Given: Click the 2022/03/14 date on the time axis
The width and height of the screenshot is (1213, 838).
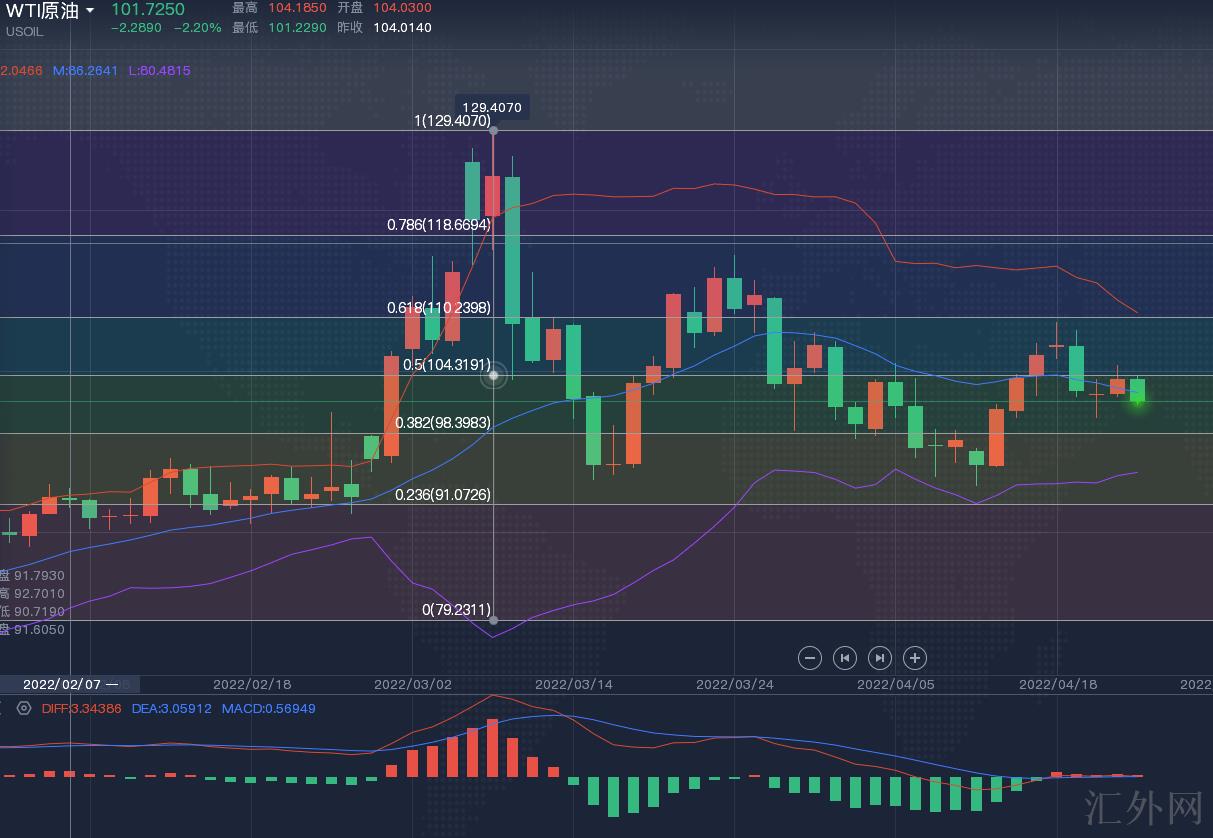Looking at the screenshot, I should [574, 684].
